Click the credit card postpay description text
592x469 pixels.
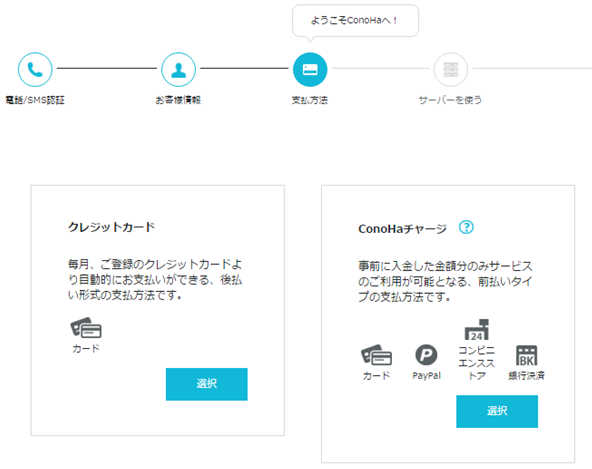pyautogui.click(x=155, y=279)
